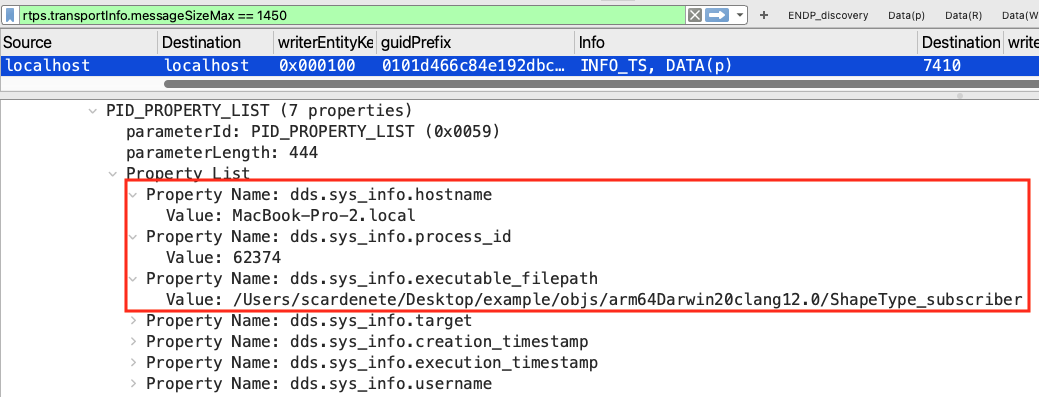Clear the display filter with X button
1039x397 pixels.
point(694,15)
